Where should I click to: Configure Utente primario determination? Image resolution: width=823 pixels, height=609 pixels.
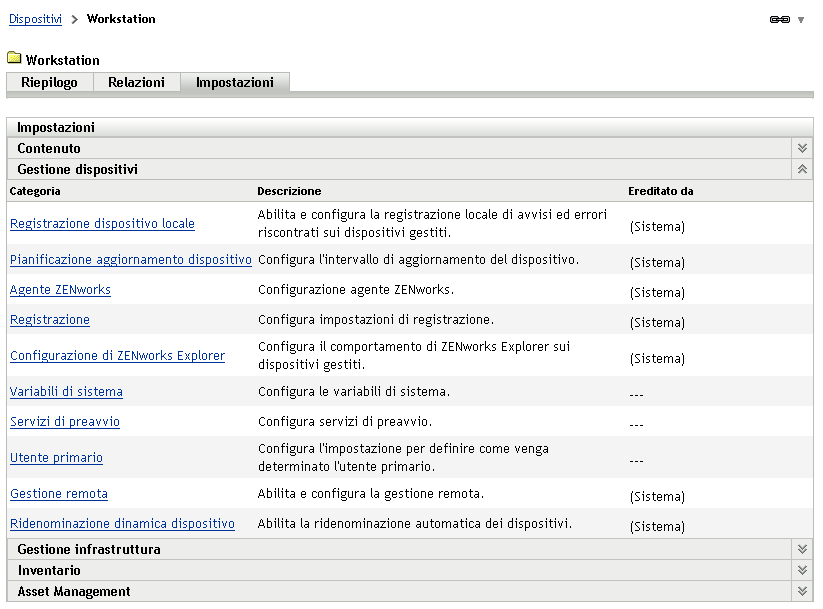tap(56, 457)
